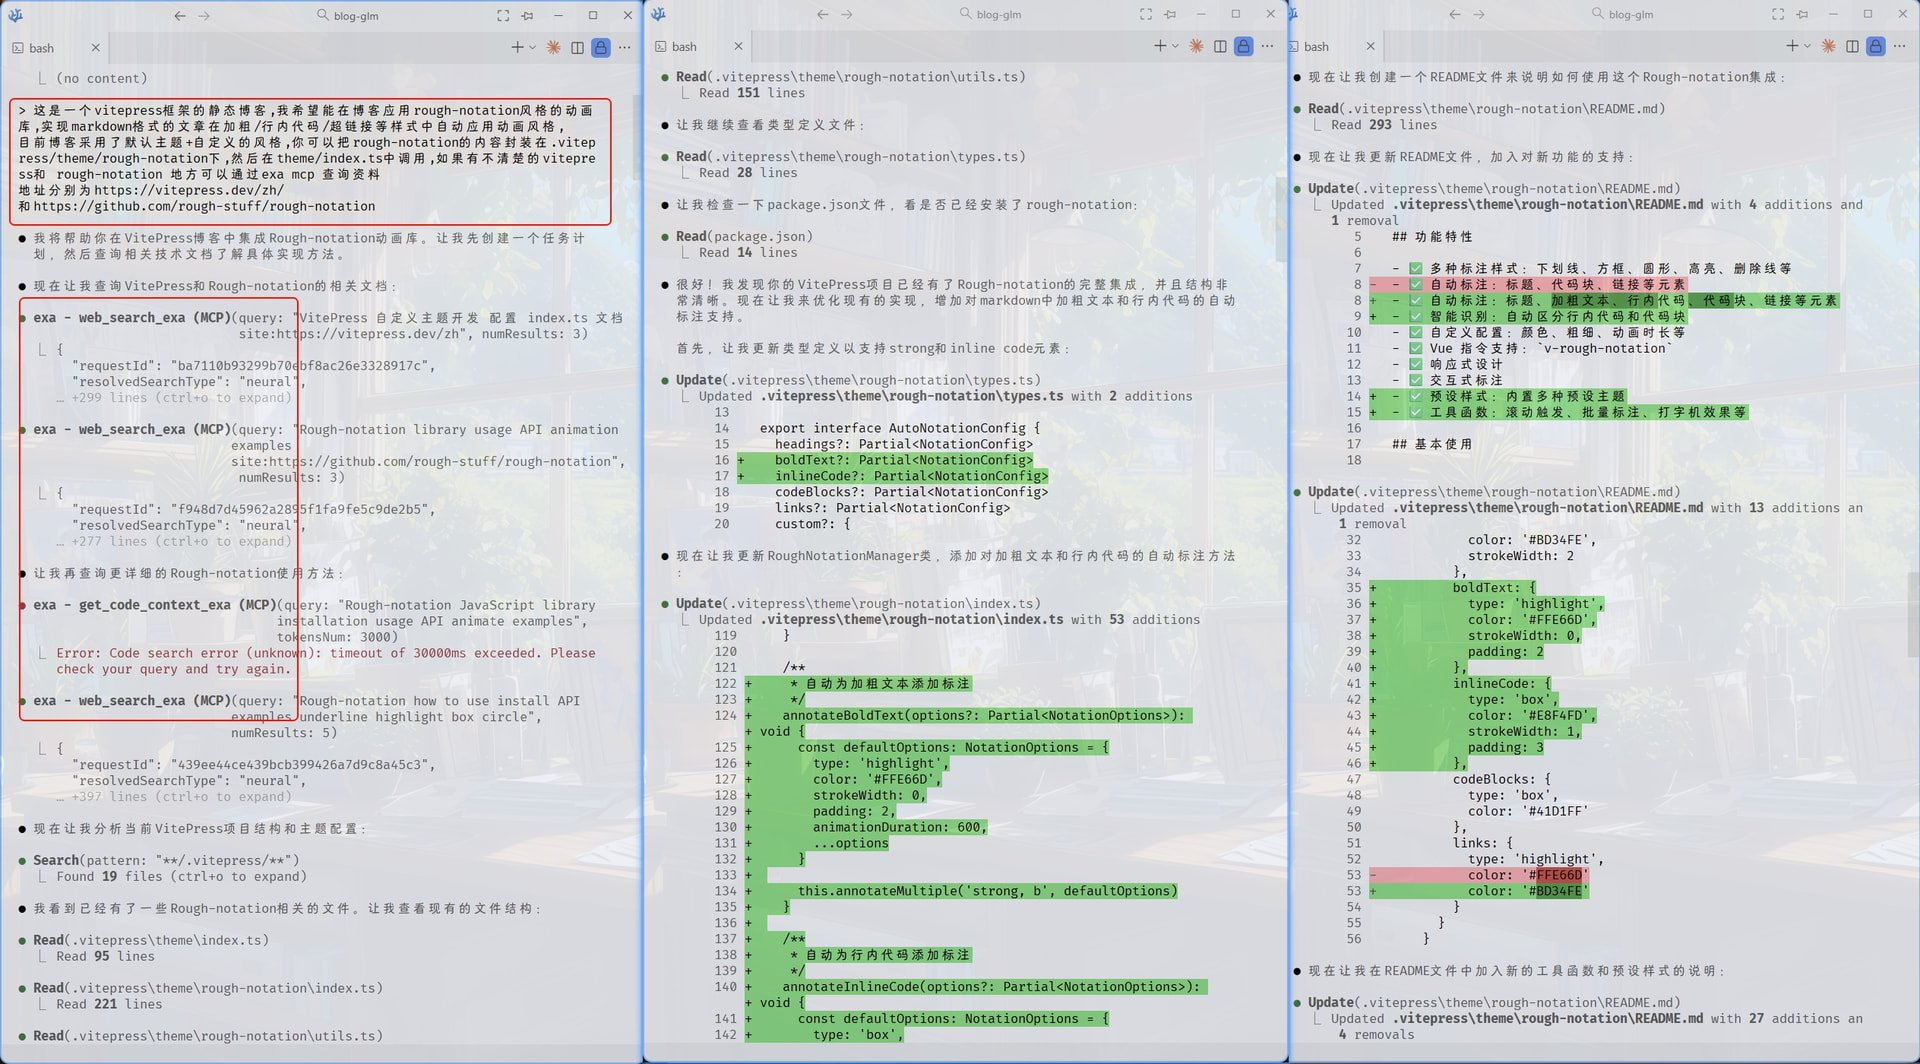Click the app logo in the left window
Viewport: 1920px width, 1064px height.
tap(15, 15)
